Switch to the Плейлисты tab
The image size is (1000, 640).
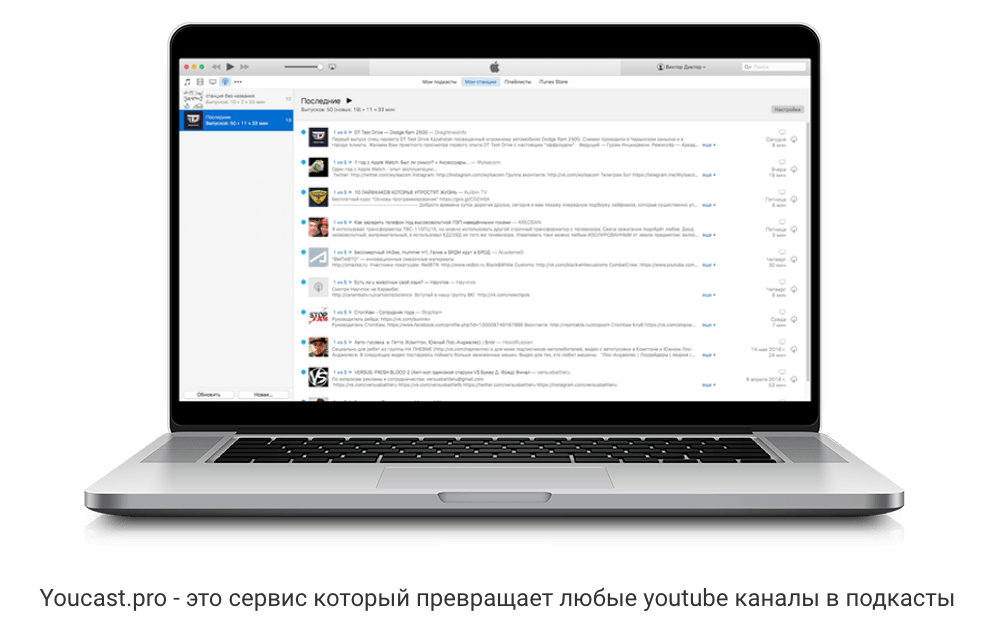[x=518, y=82]
